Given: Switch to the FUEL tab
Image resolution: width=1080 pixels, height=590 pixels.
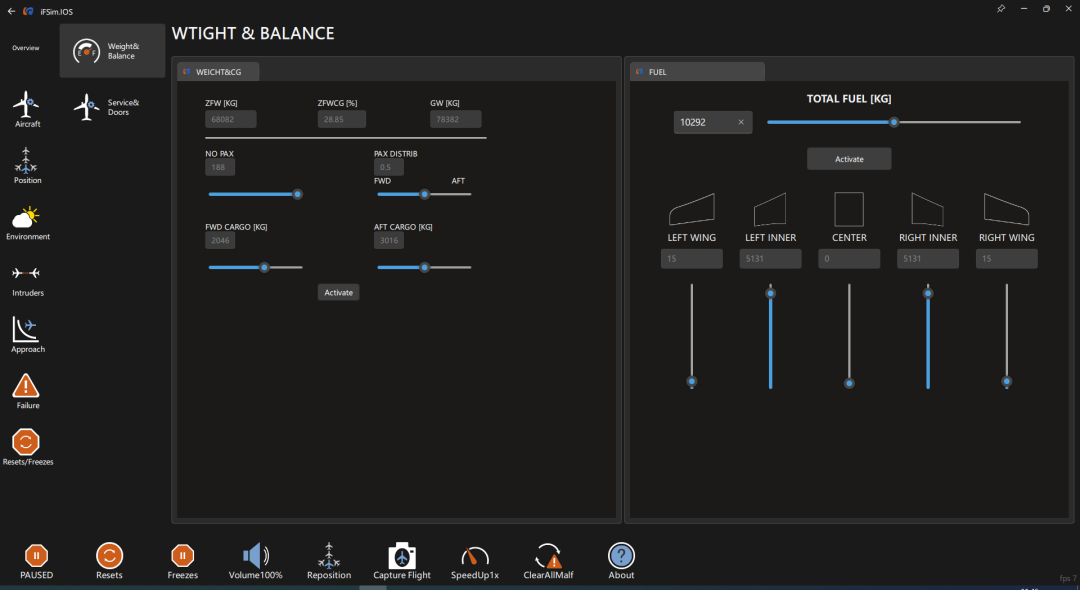Looking at the screenshot, I should [x=697, y=72].
